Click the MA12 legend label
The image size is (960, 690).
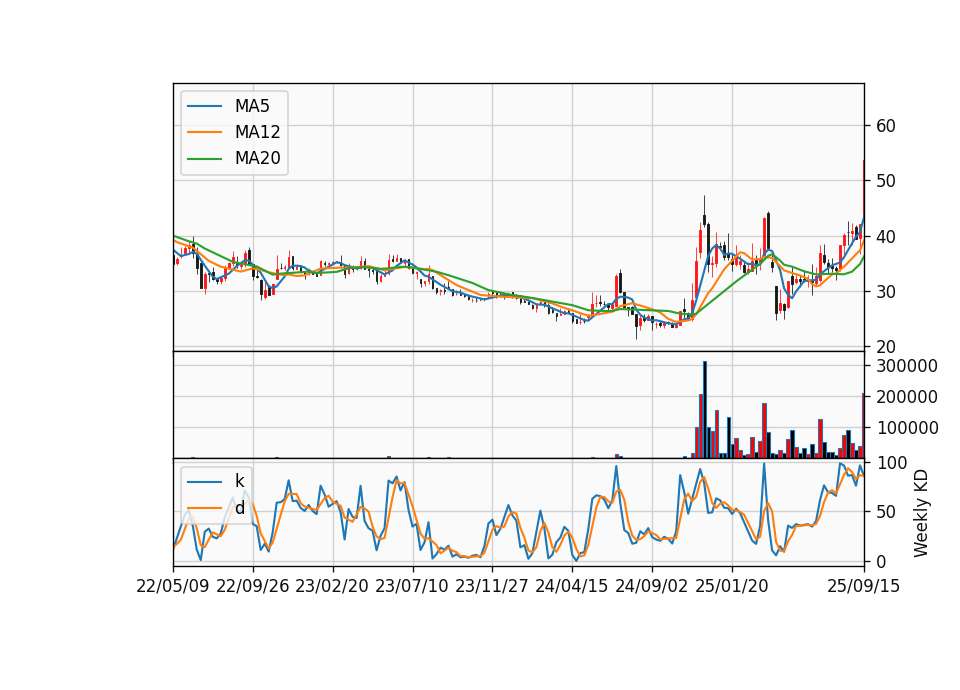point(257,132)
